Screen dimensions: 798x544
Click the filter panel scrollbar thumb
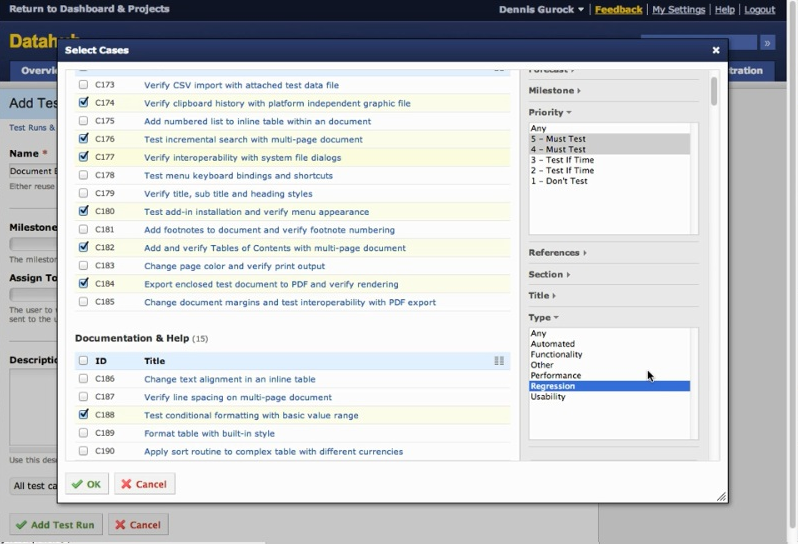(x=714, y=91)
